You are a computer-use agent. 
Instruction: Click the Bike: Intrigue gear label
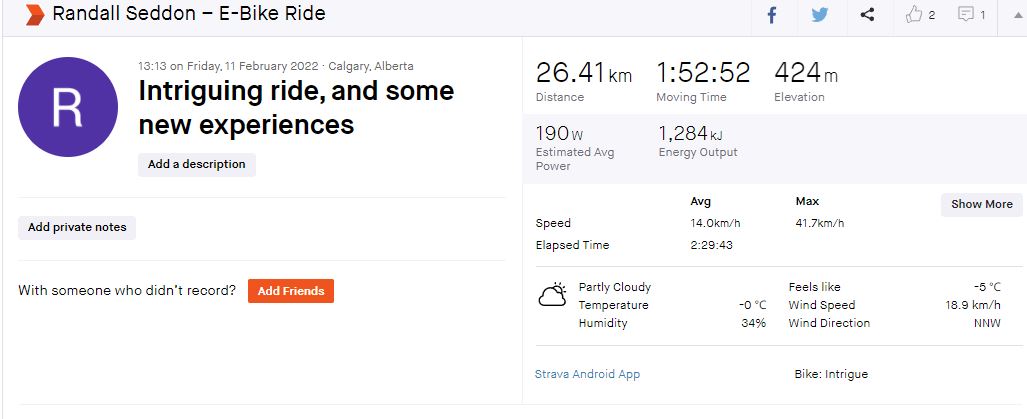pyautogui.click(x=830, y=374)
